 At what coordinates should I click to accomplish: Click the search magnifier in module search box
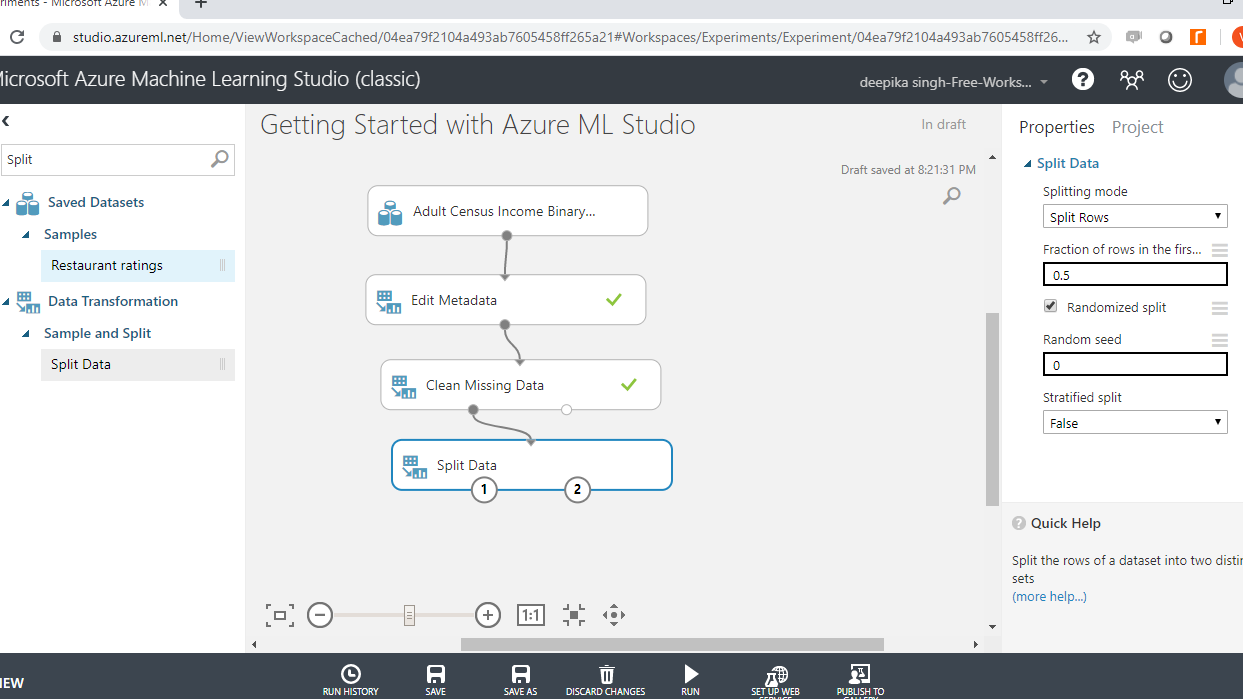(220, 158)
